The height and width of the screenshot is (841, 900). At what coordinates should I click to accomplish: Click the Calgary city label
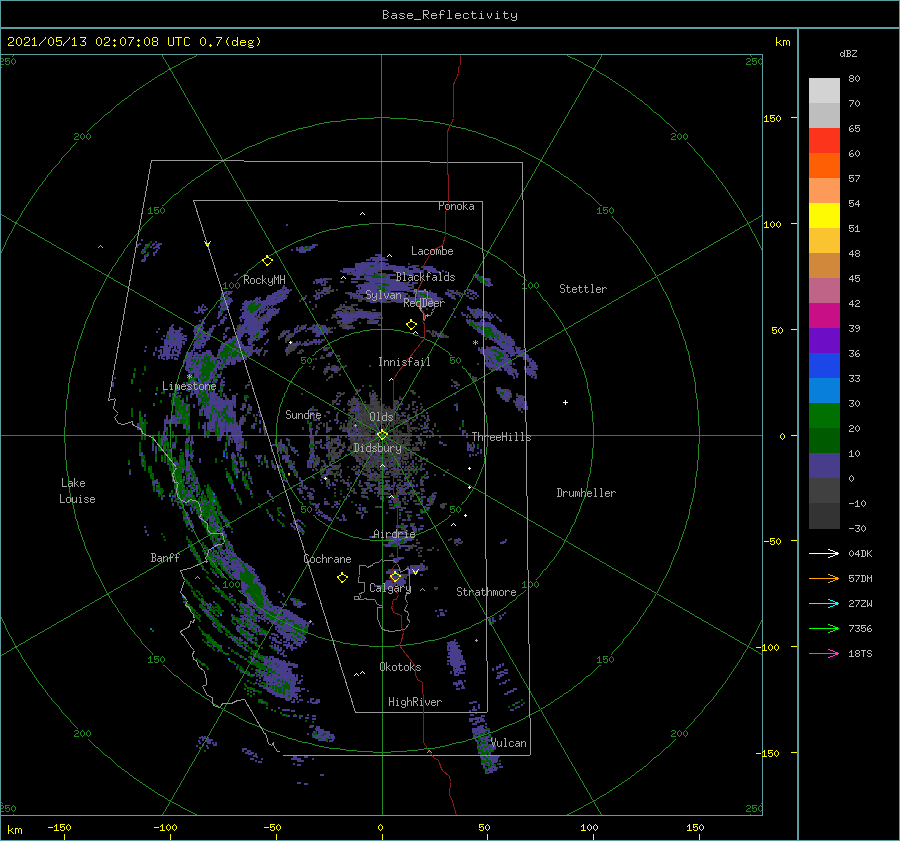point(390,588)
